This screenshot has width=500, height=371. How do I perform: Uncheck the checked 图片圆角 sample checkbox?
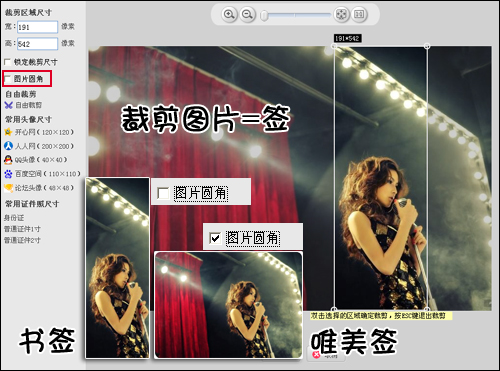click(215, 238)
